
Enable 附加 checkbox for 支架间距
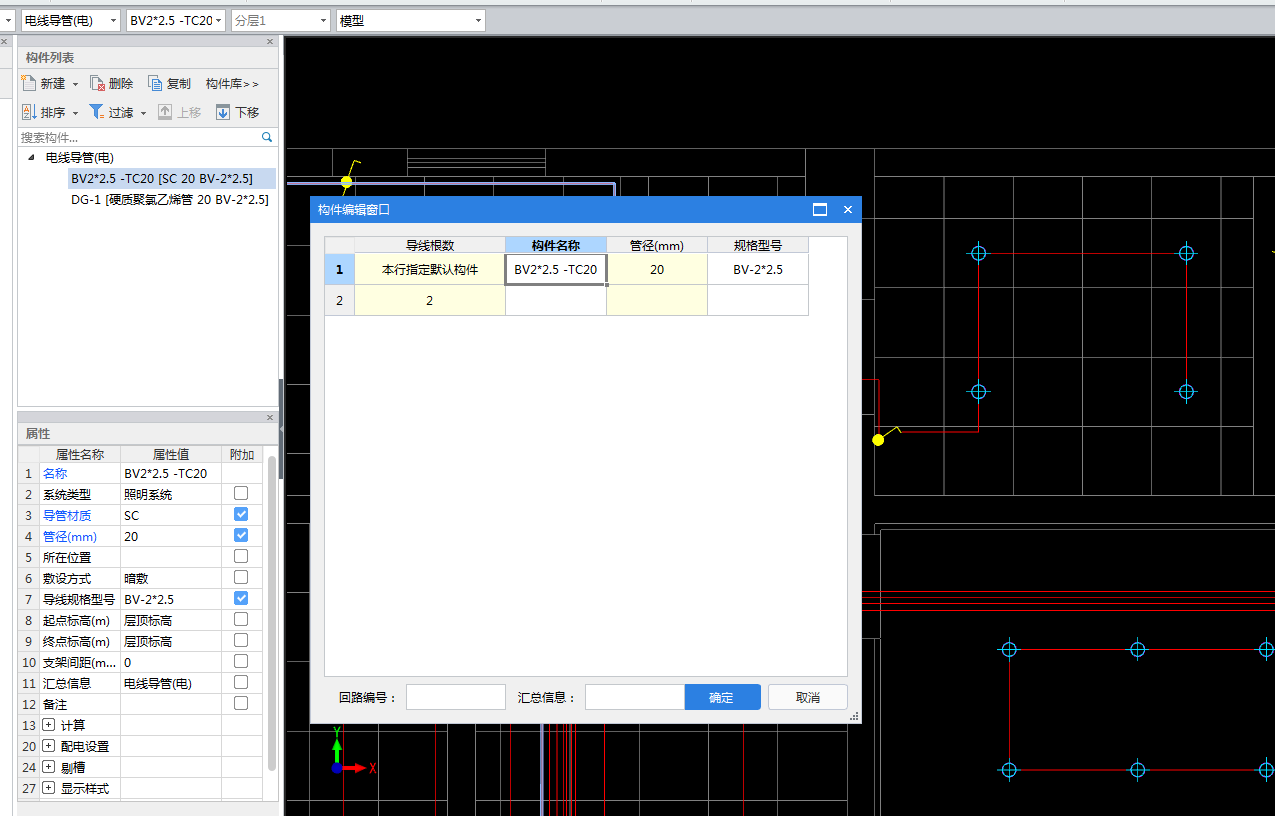(x=241, y=661)
